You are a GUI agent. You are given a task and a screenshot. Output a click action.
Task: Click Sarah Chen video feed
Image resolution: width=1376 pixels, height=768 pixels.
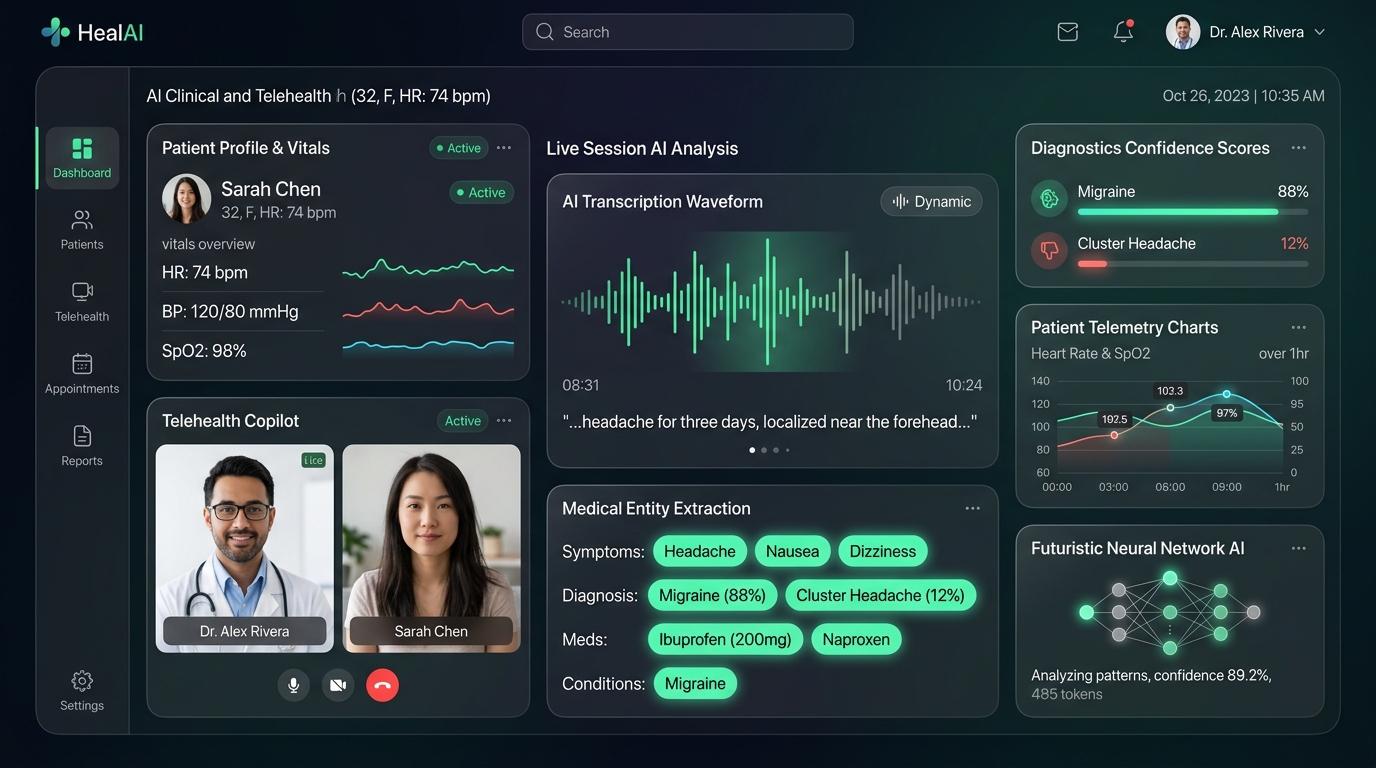pos(431,549)
